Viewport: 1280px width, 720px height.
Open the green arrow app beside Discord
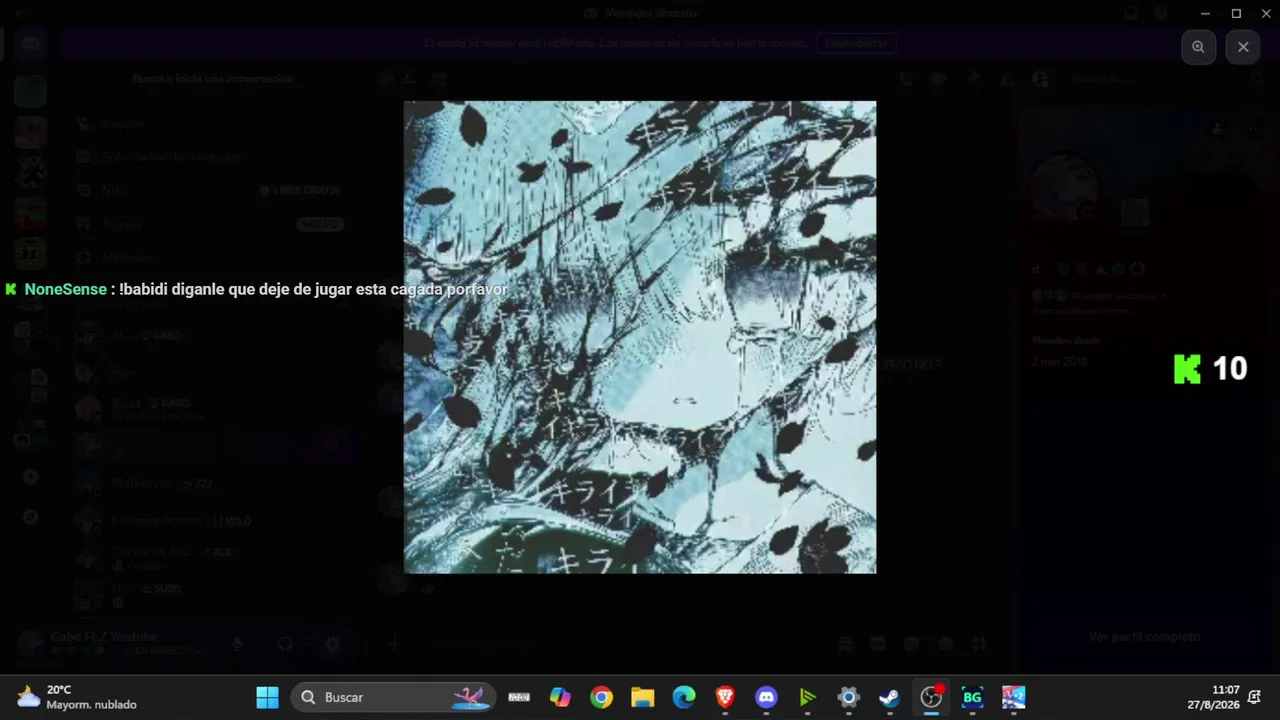(x=807, y=697)
